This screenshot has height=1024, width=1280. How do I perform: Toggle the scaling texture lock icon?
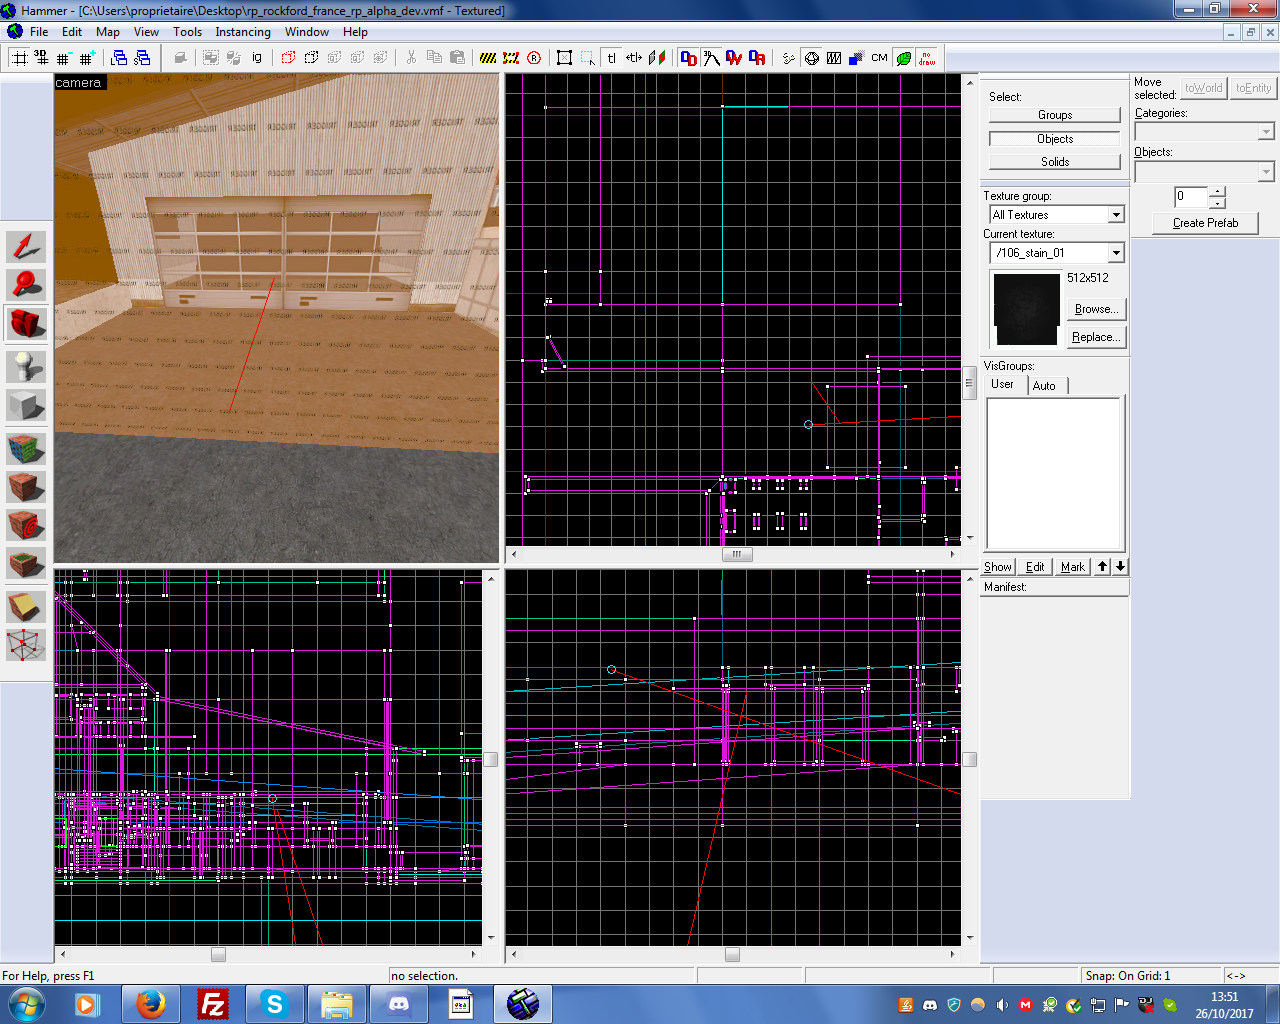634,58
